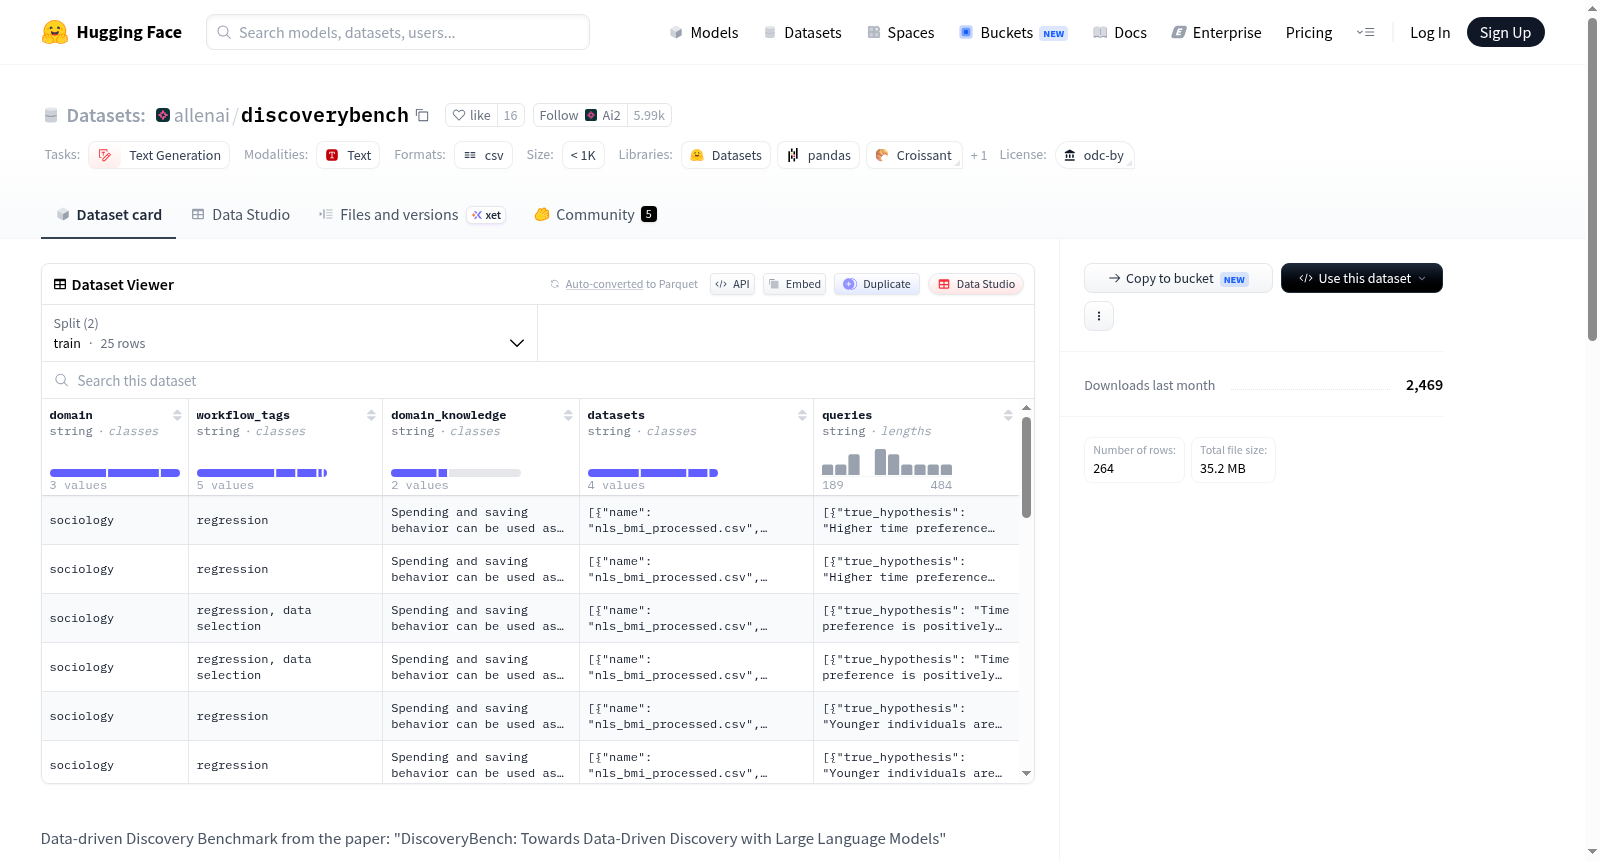Sort the queries column
This screenshot has width=1600, height=861.
[x=1008, y=415]
